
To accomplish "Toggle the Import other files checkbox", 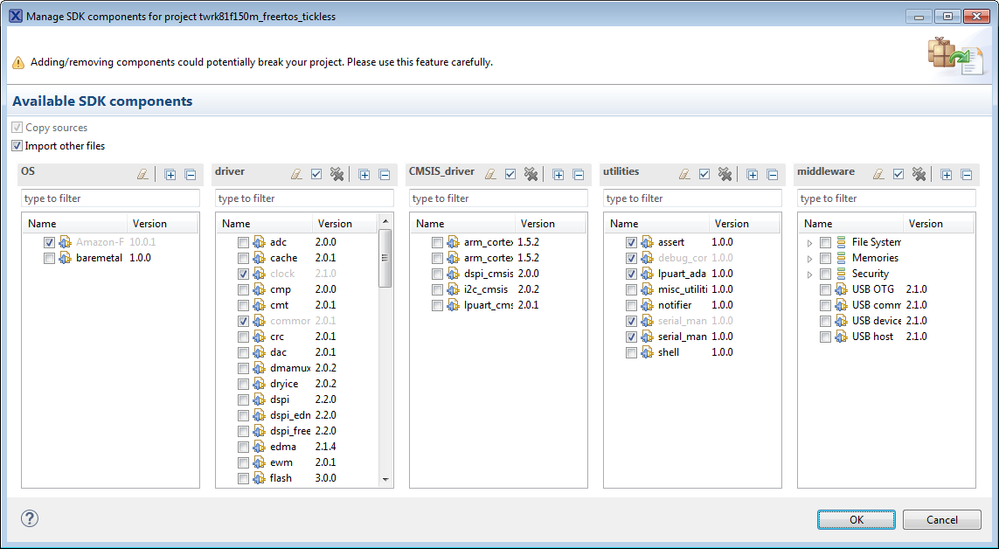I will tap(17, 146).
